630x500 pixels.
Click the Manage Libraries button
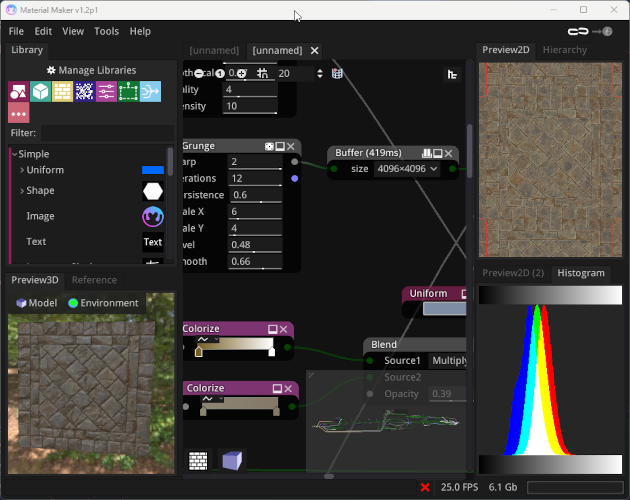pos(91,71)
